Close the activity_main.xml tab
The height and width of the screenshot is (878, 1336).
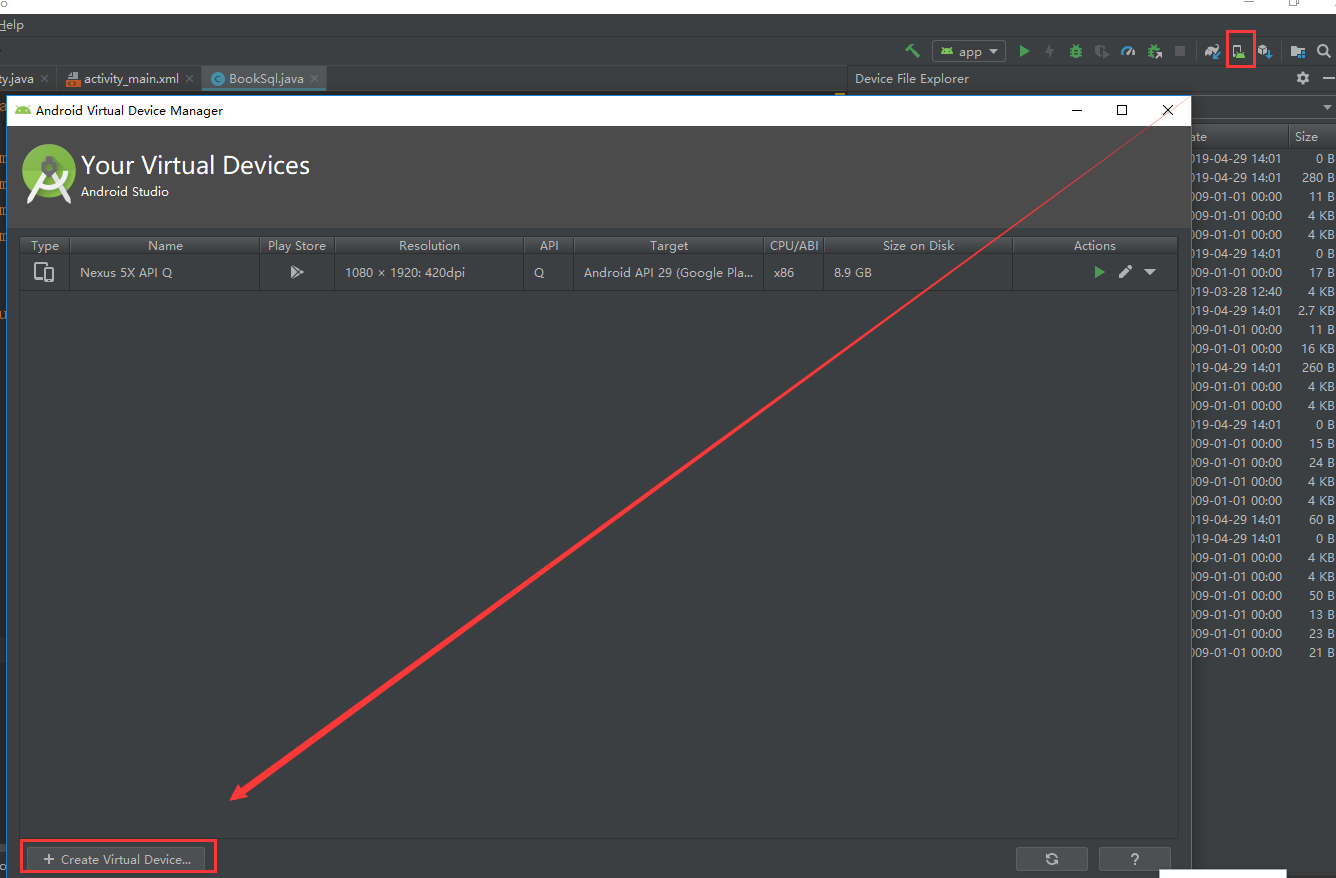189,78
